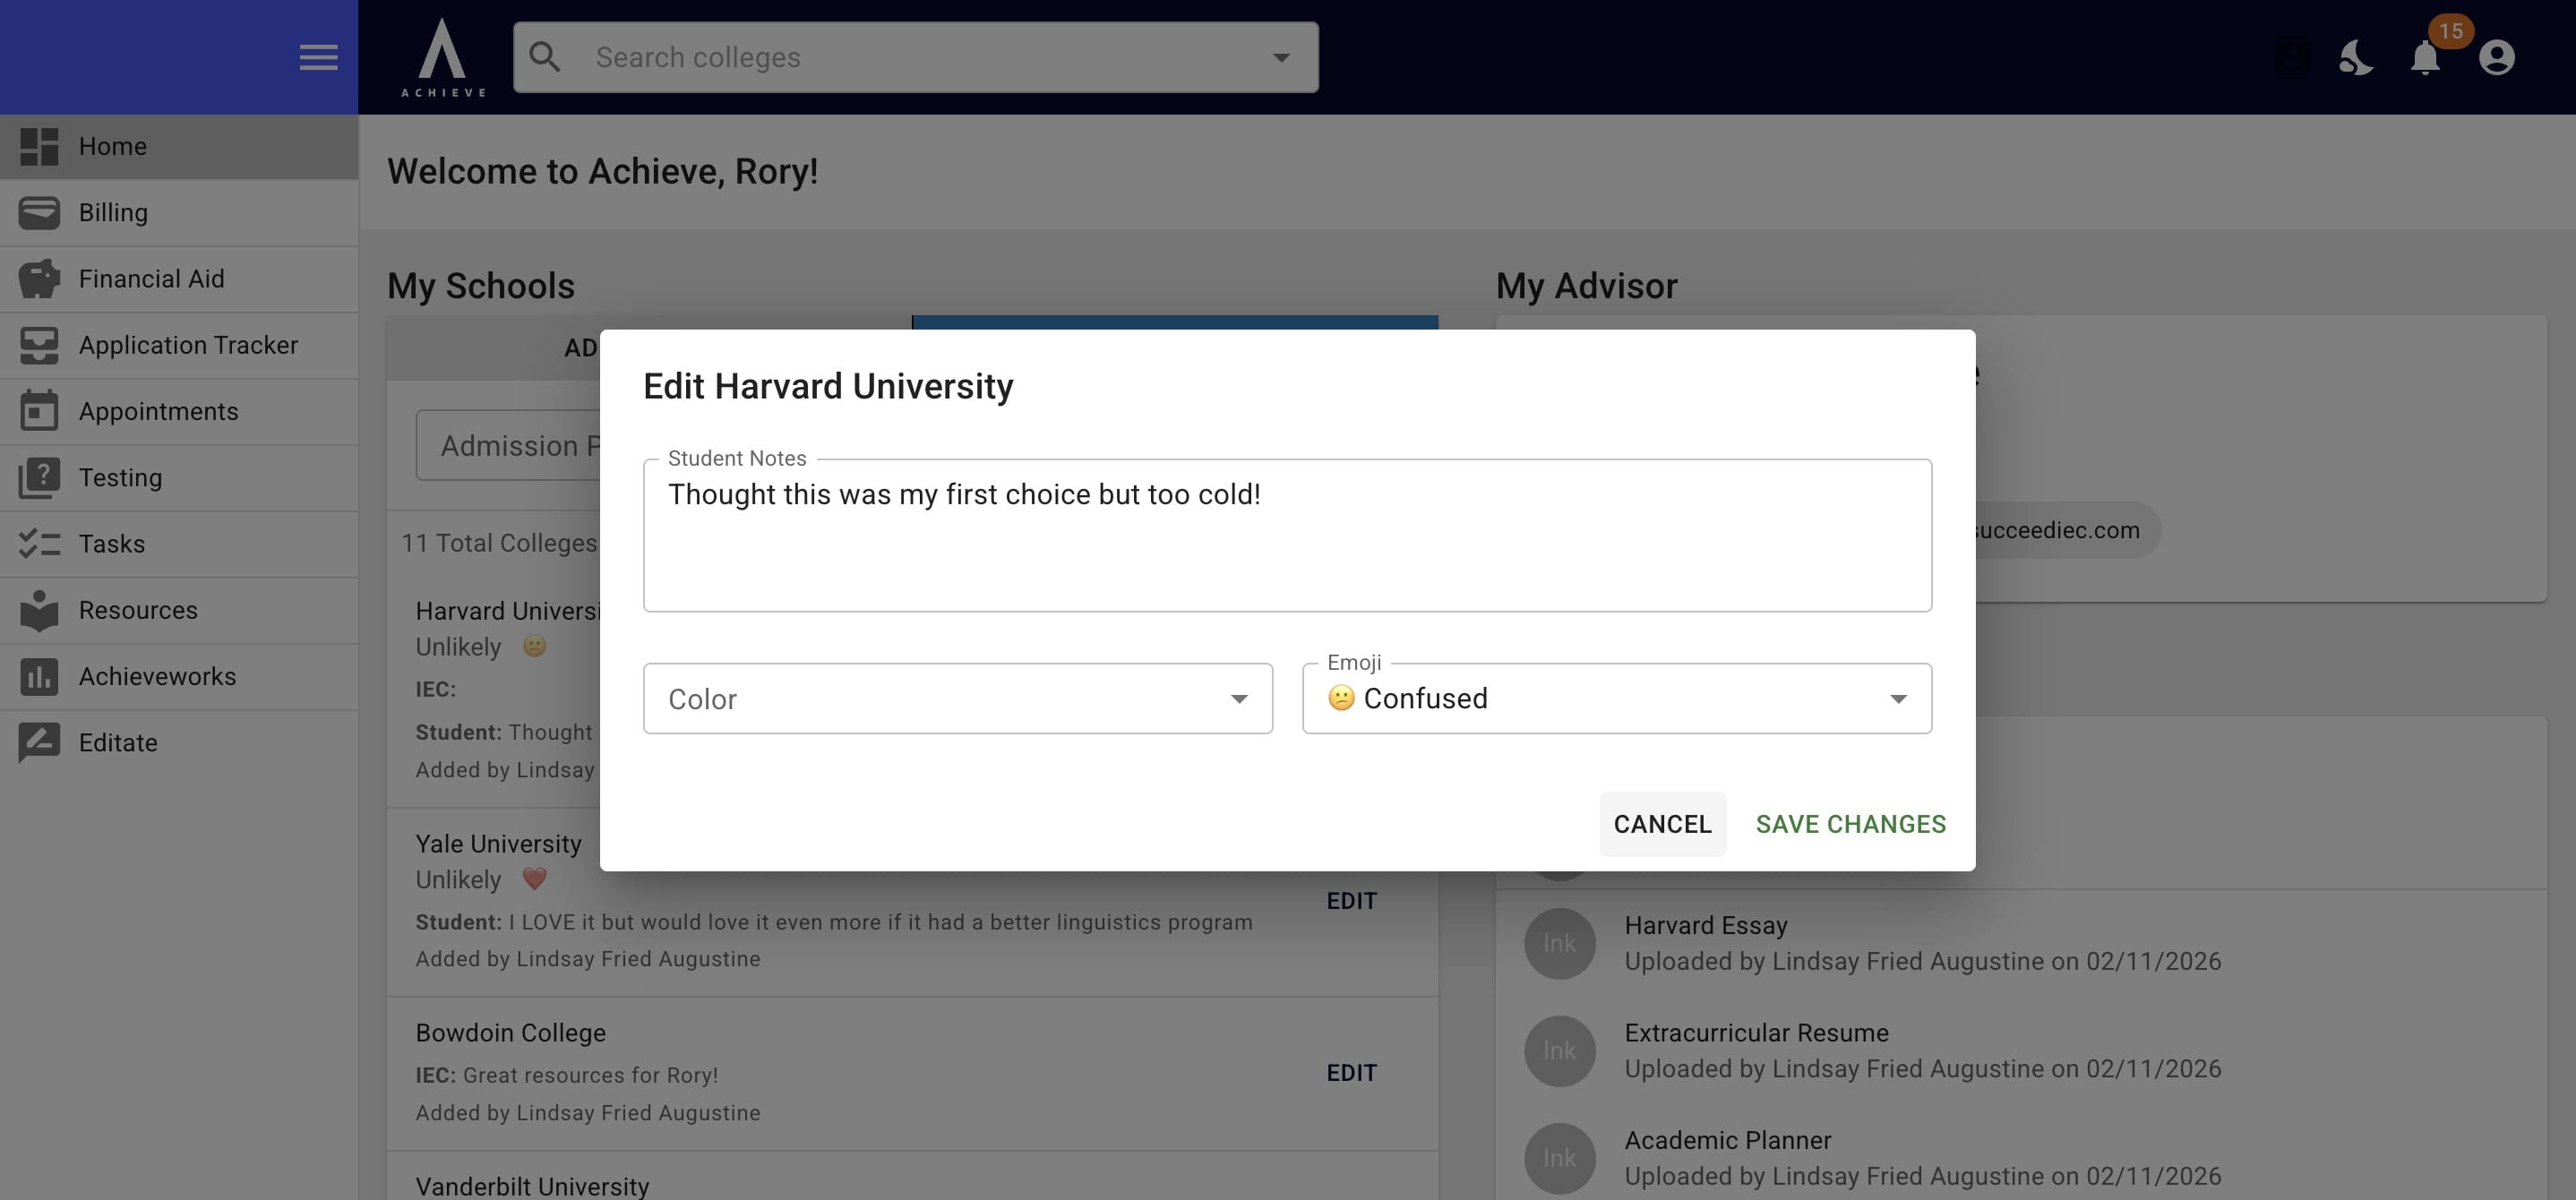
Task: Open Academic Planner document
Action: click(x=1727, y=1140)
